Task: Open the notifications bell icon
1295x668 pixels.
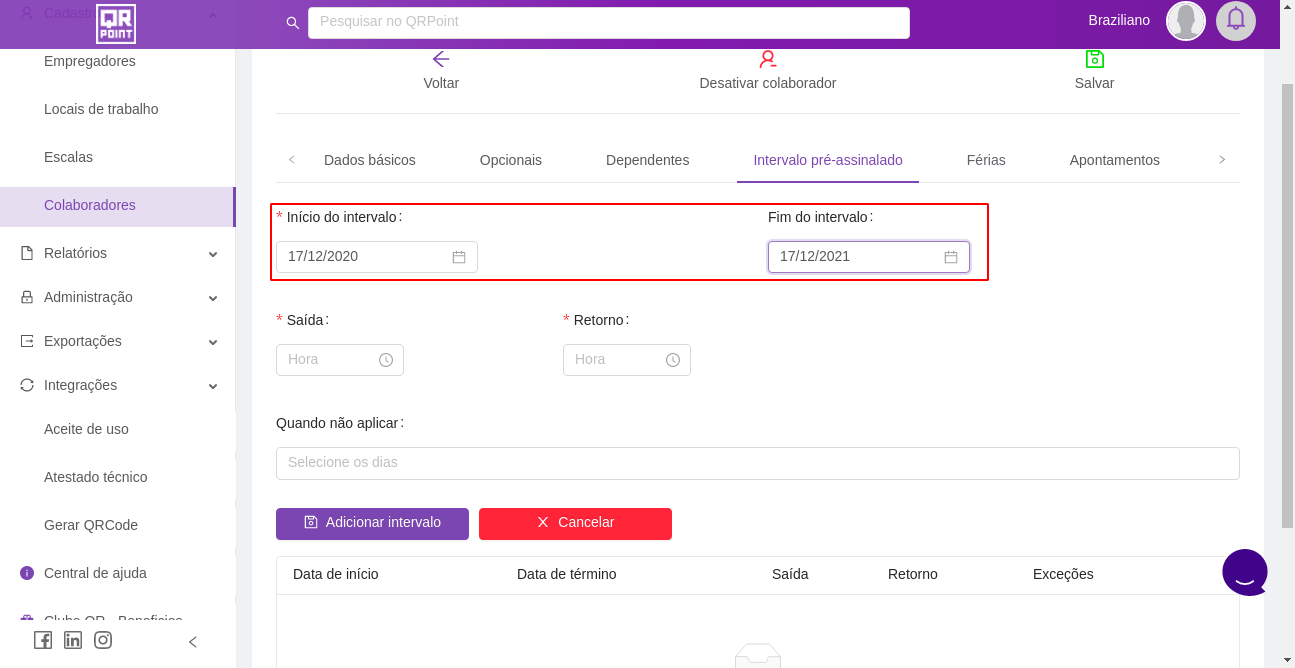Action: 1236,20
